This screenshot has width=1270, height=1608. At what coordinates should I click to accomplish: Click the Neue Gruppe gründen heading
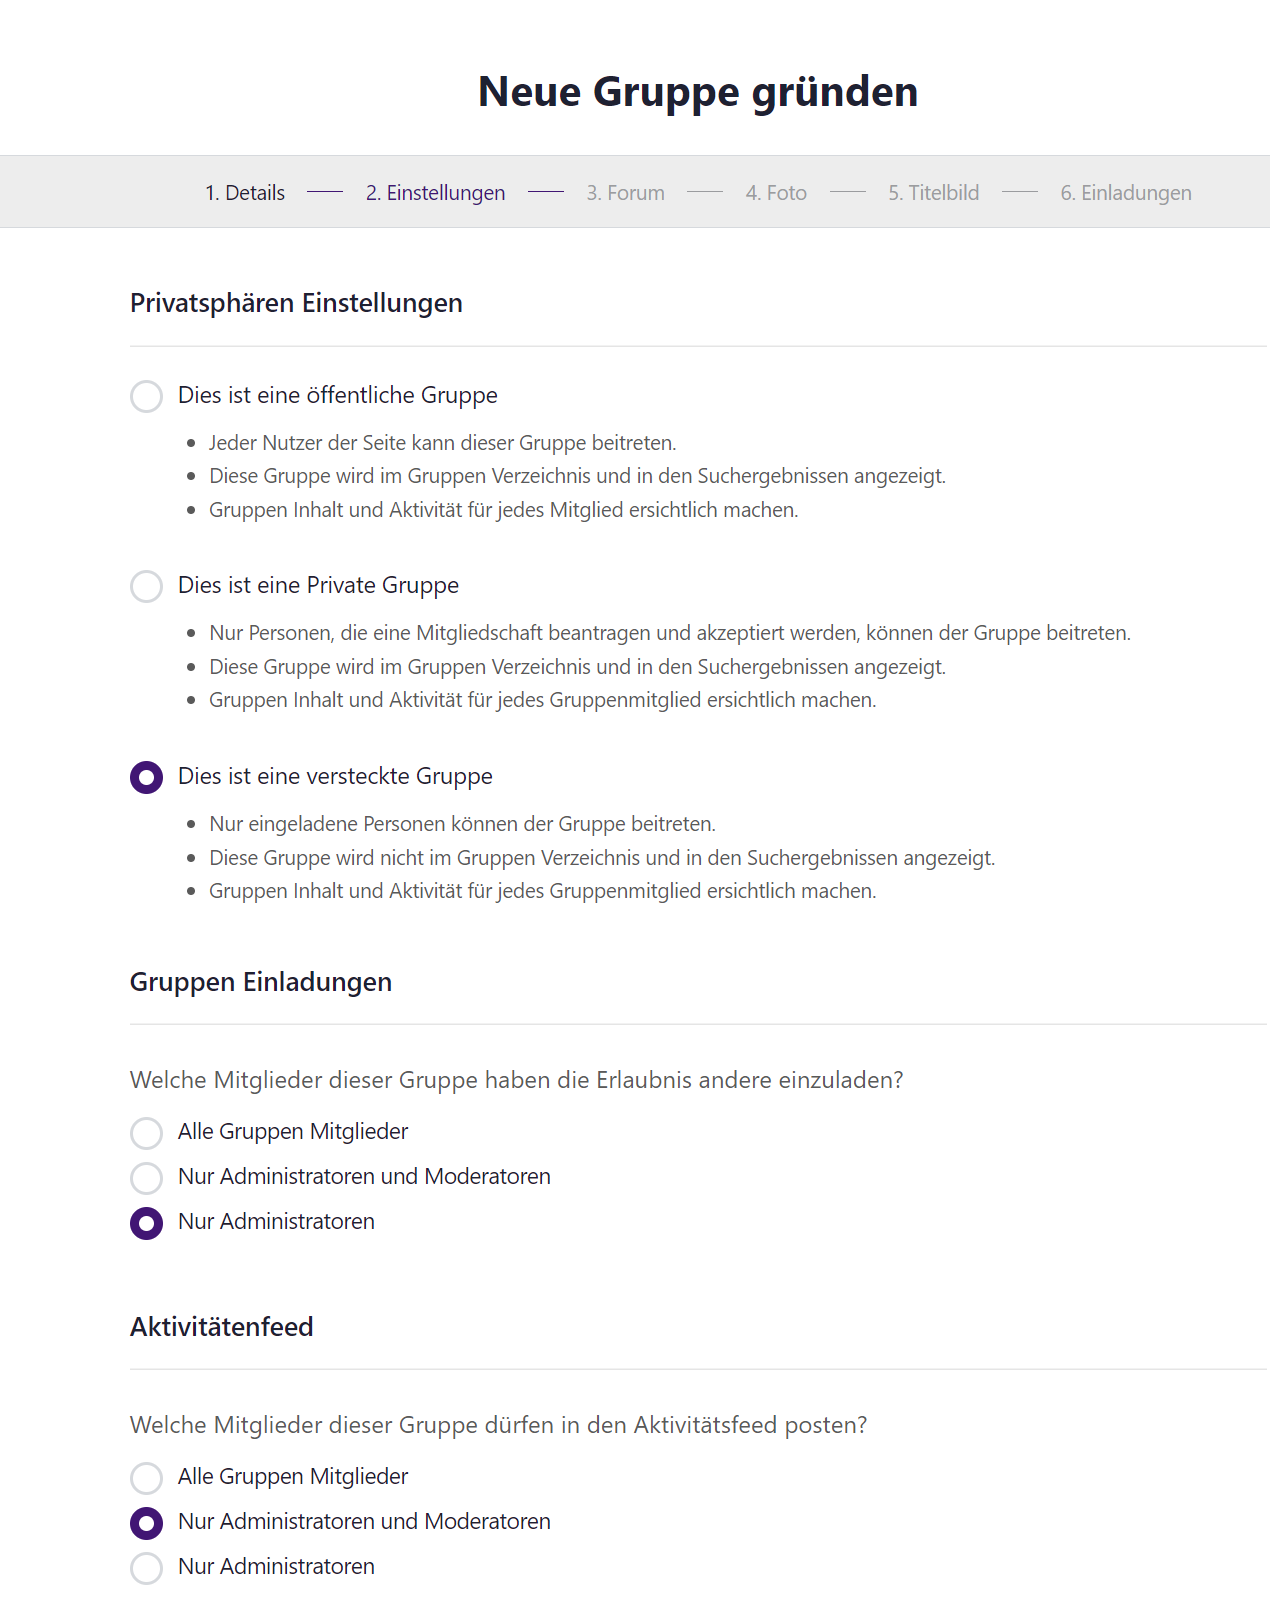pos(698,92)
